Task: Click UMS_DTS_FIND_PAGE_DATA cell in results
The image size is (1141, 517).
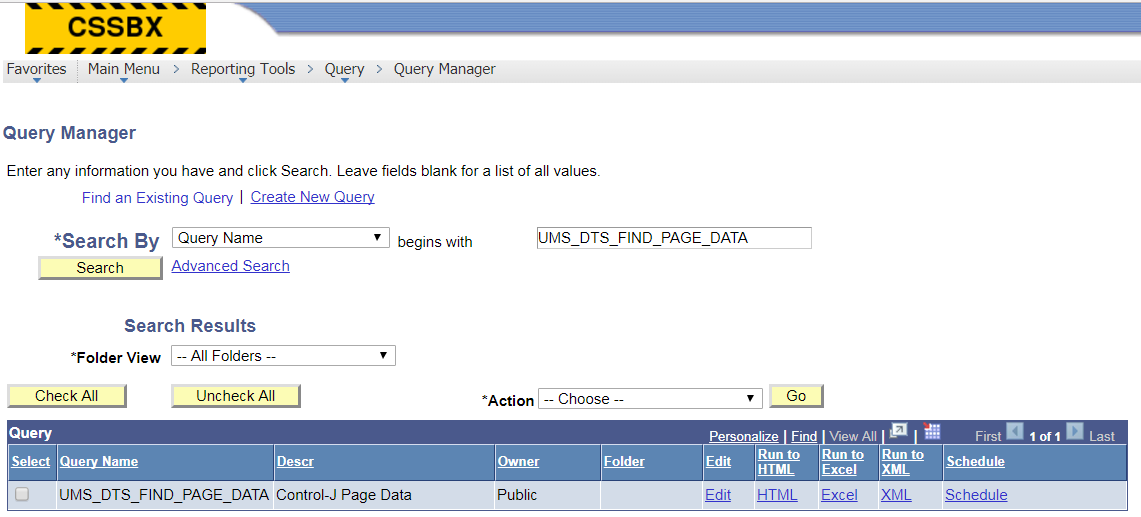Action: click(x=164, y=494)
